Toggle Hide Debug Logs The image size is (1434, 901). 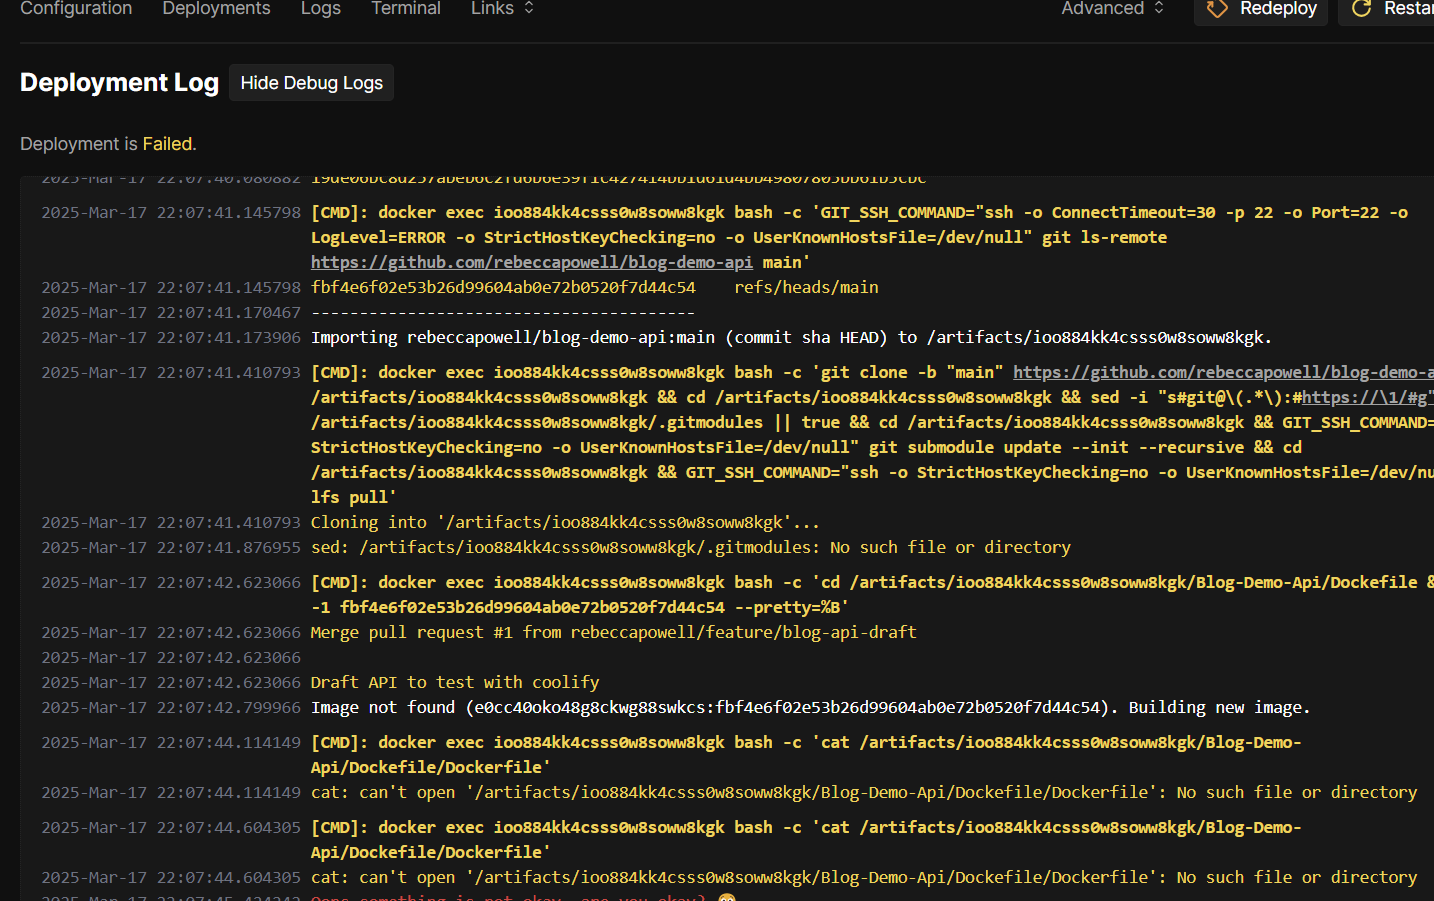[x=310, y=83]
